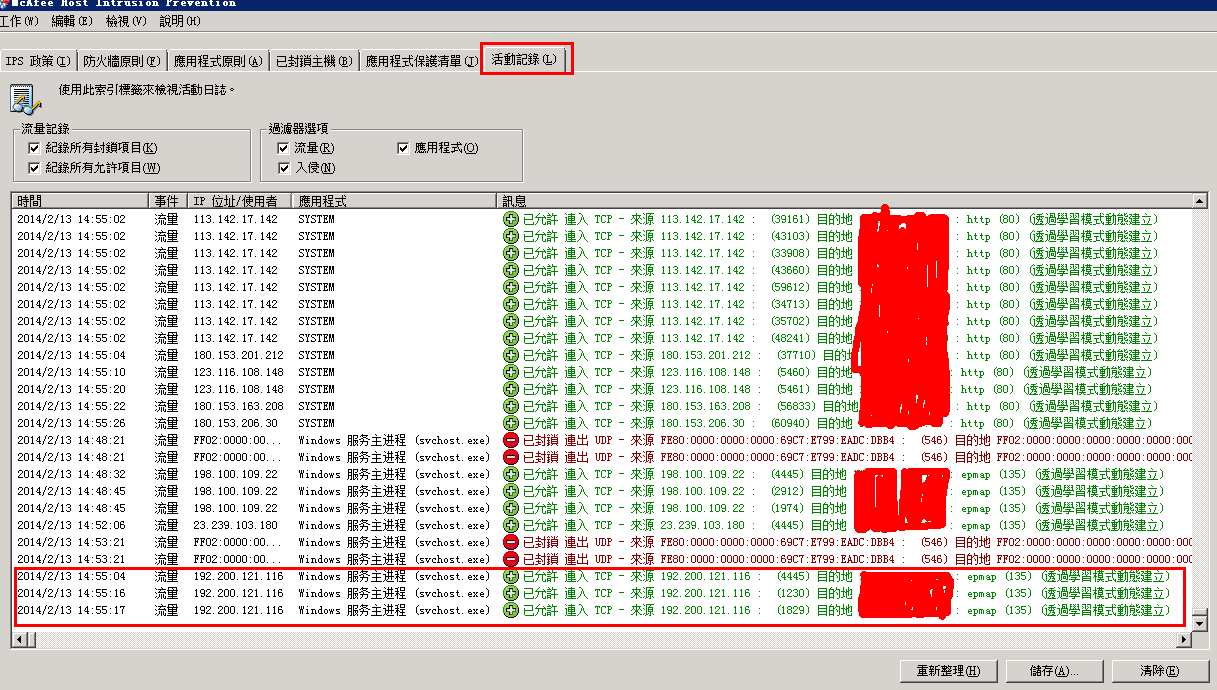
Task: Click the red blocked icon on the first FF02 UDP row
Action: pyautogui.click(x=509, y=440)
